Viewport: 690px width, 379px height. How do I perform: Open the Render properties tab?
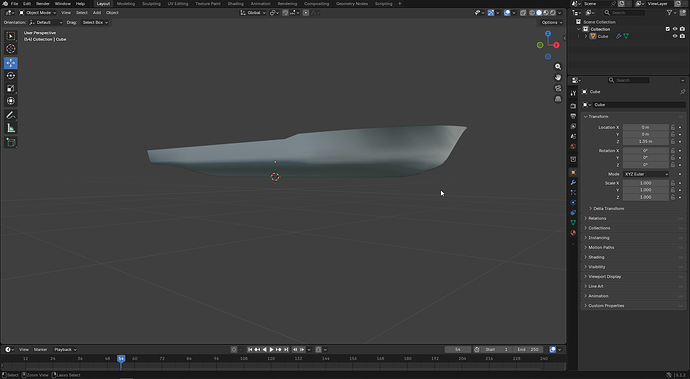point(573,106)
